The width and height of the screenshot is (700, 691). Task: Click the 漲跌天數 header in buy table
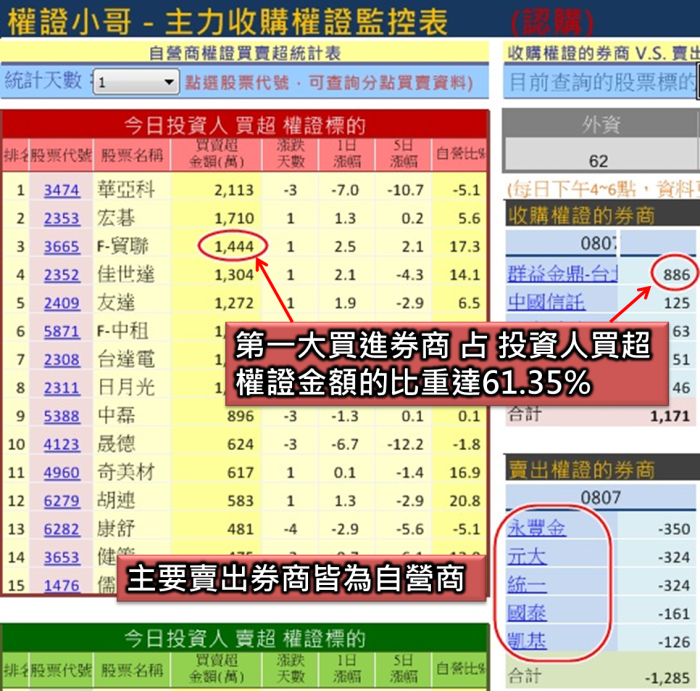point(290,154)
